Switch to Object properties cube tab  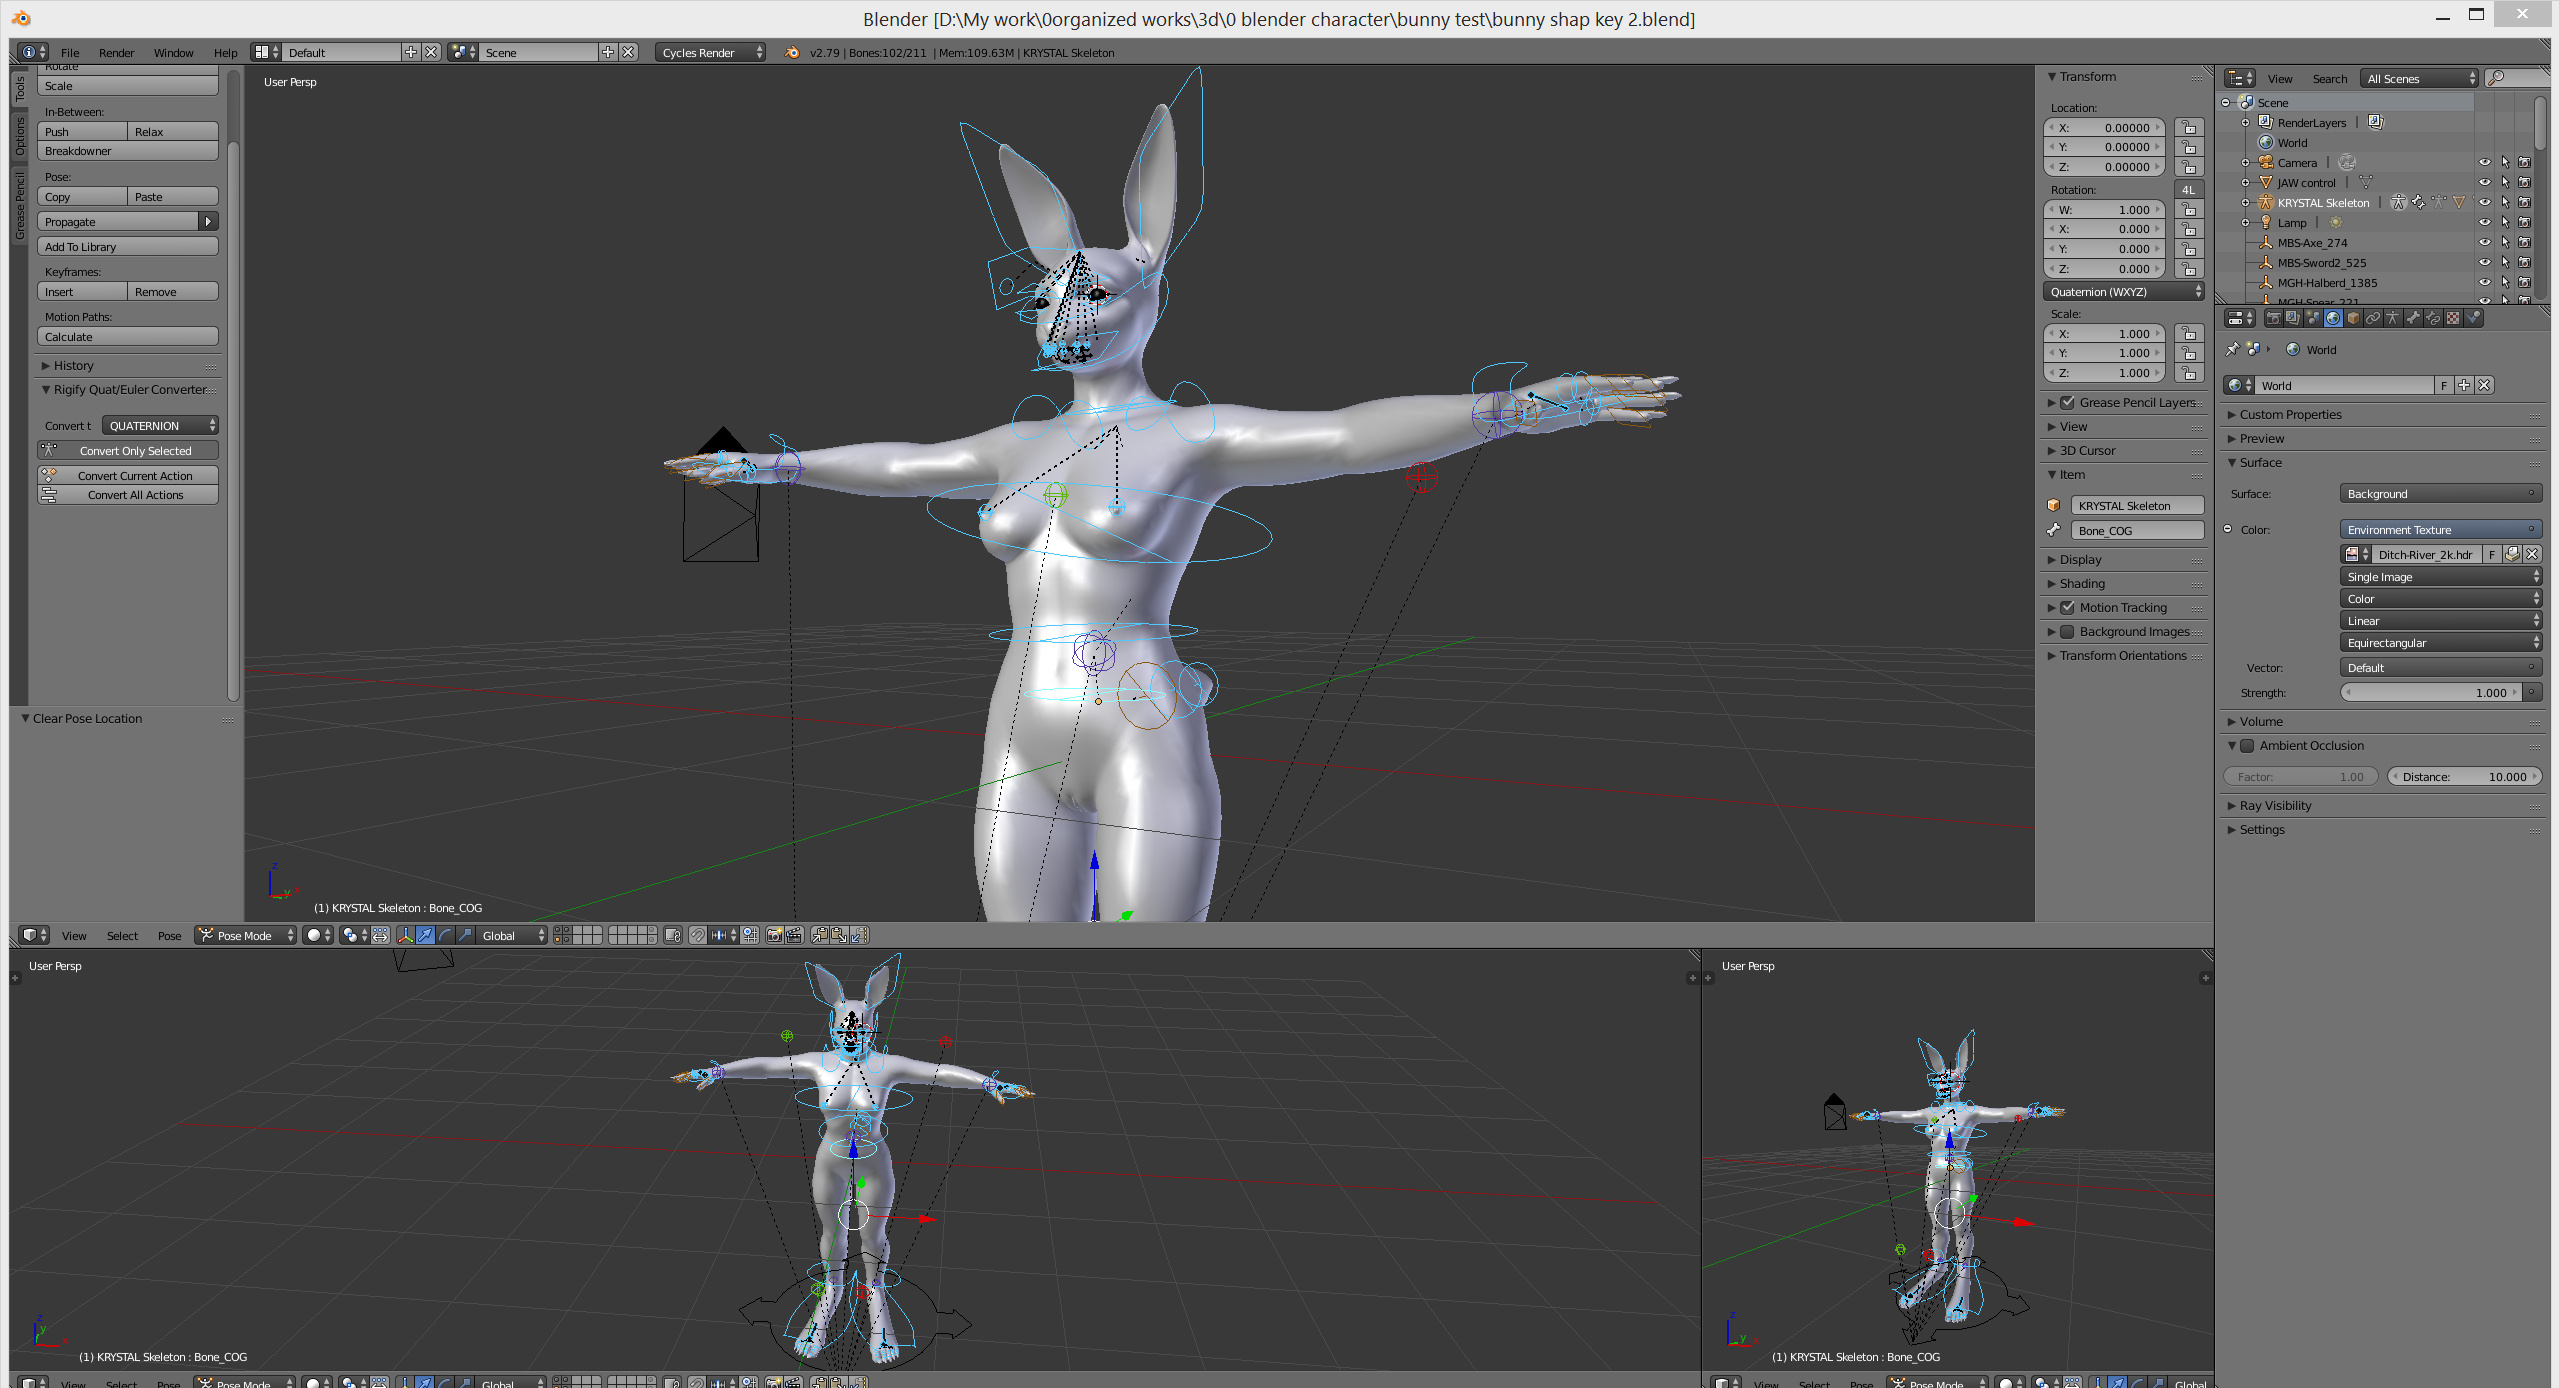click(2353, 318)
